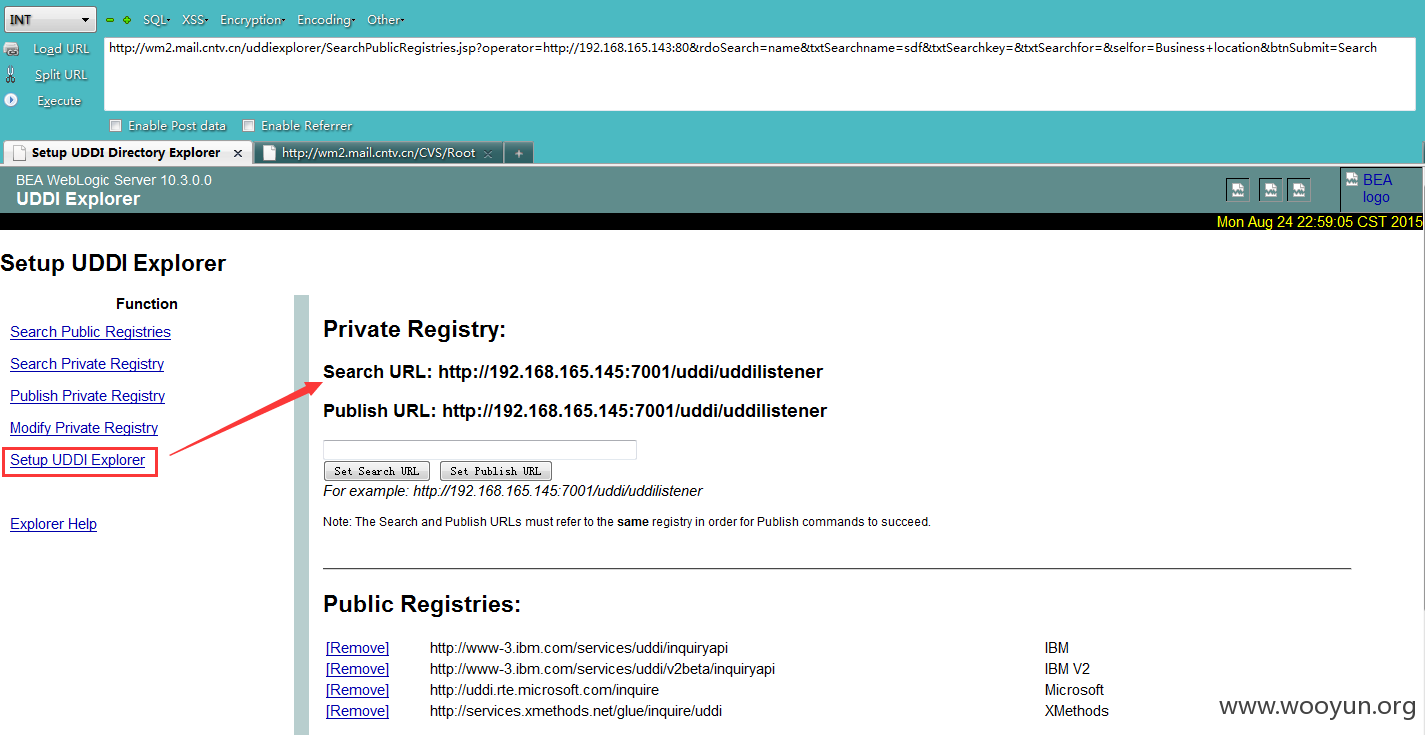The width and height of the screenshot is (1425, 735).
Task: Click the Function column heading
Action: (x=147, y=304)
